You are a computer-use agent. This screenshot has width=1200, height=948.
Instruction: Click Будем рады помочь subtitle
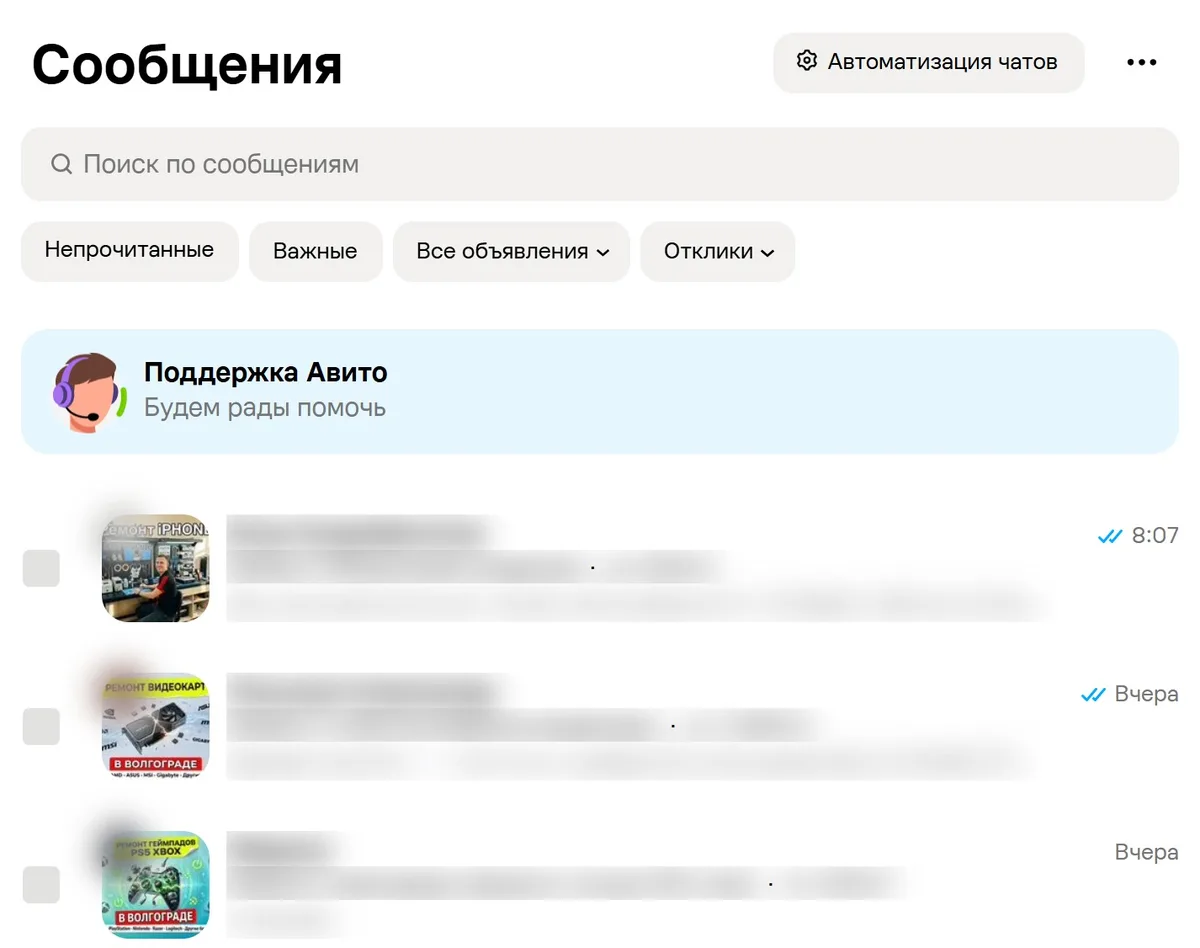coord(265,408)
